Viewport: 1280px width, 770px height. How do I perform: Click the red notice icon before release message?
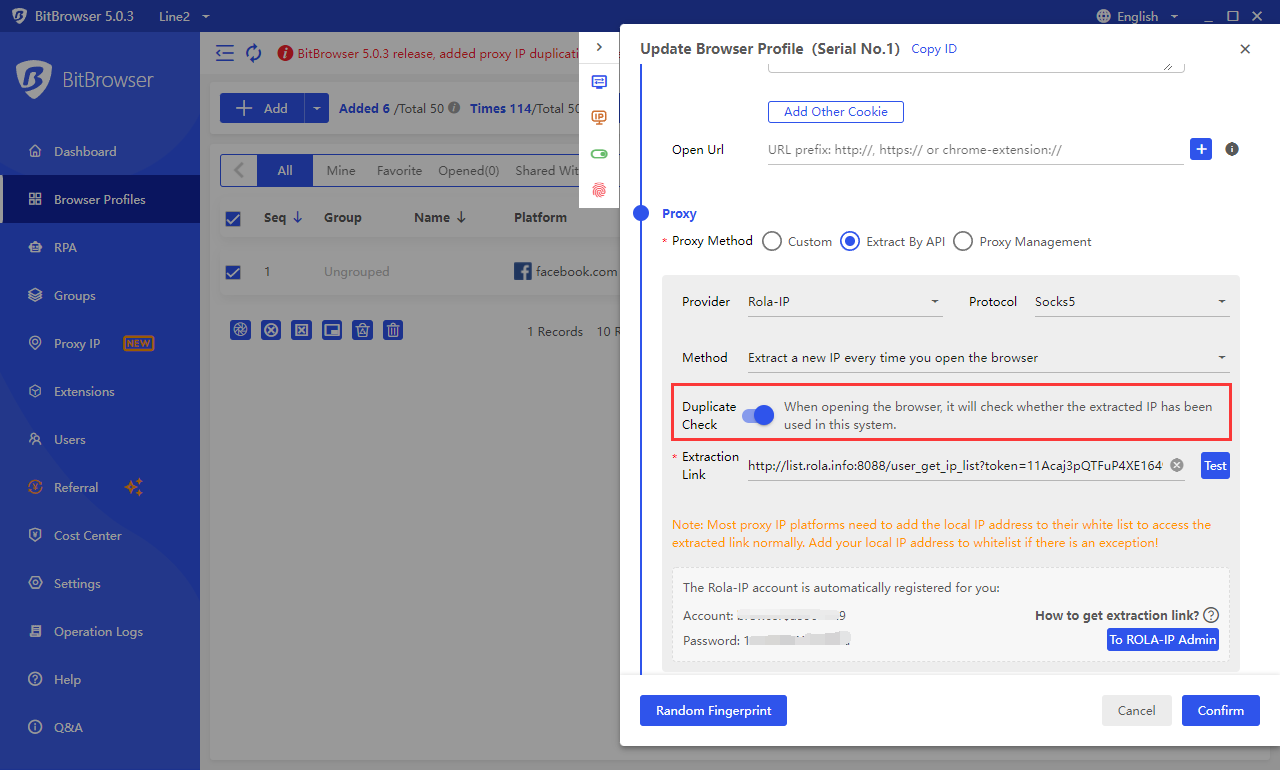tap(285, 53)
